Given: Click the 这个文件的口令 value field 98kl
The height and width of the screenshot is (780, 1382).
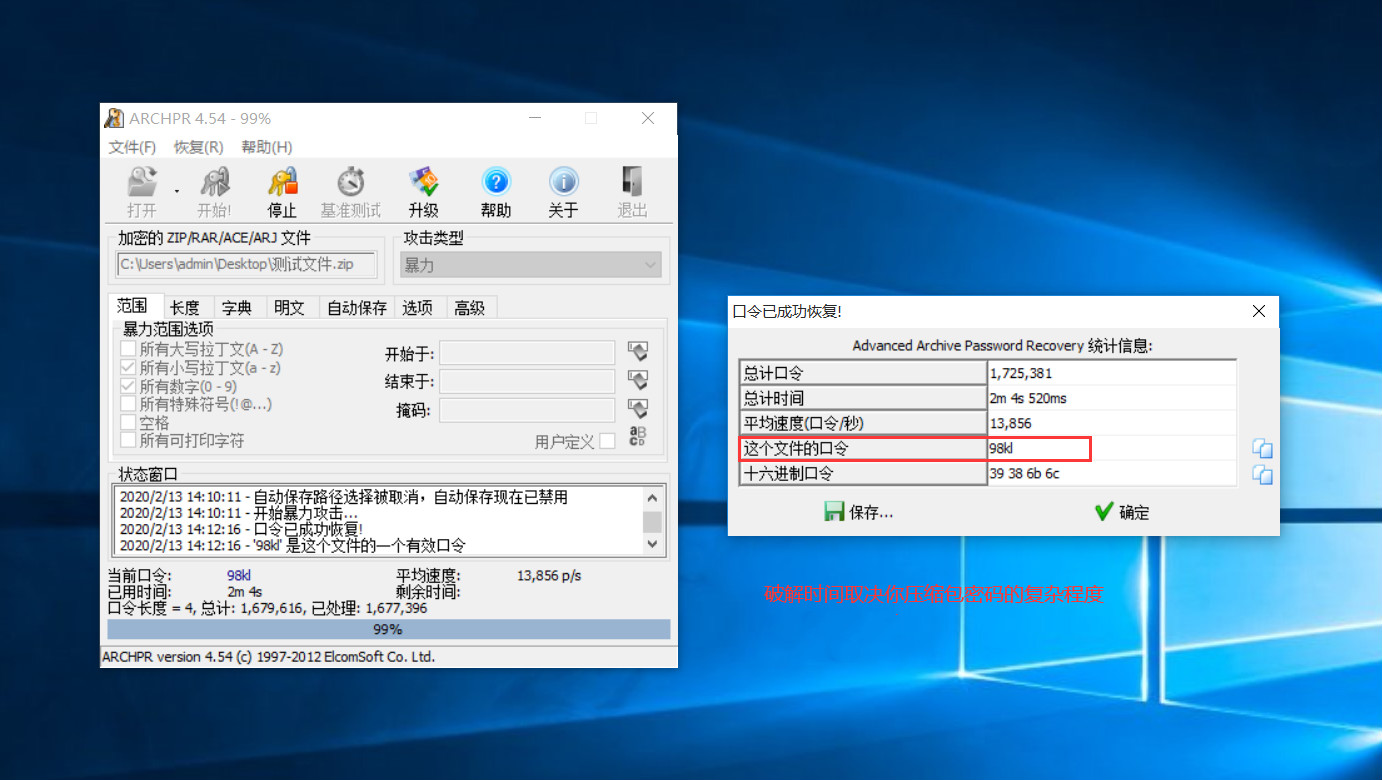Looking at the screenshot, I should [1112, 449].
